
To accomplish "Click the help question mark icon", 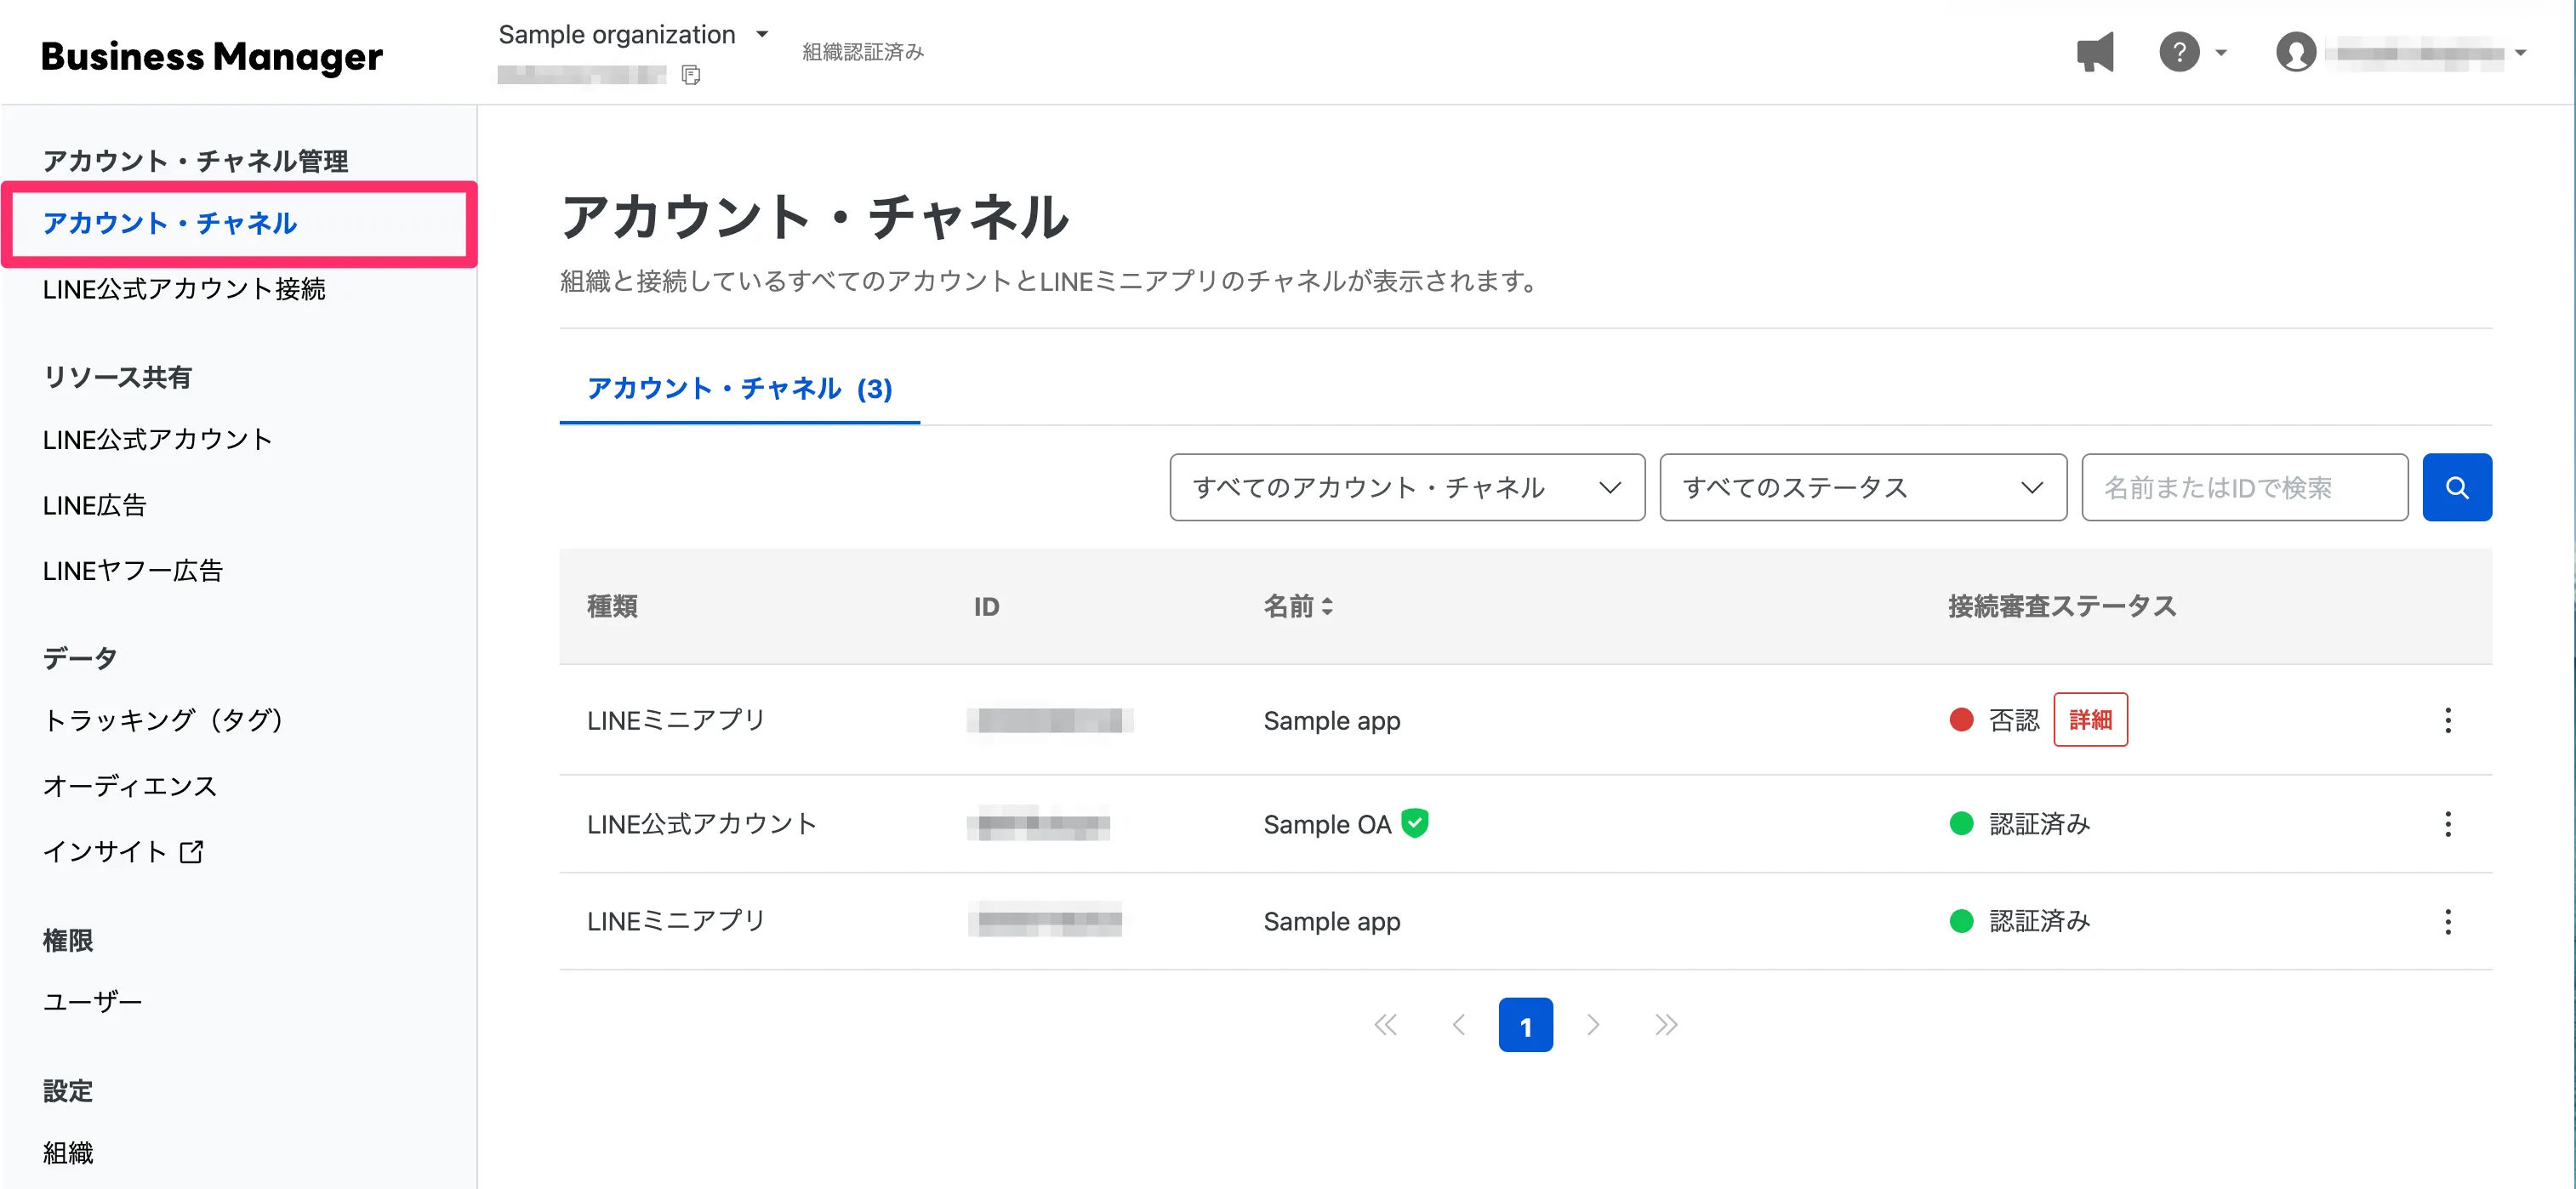I will [2179, 52].
